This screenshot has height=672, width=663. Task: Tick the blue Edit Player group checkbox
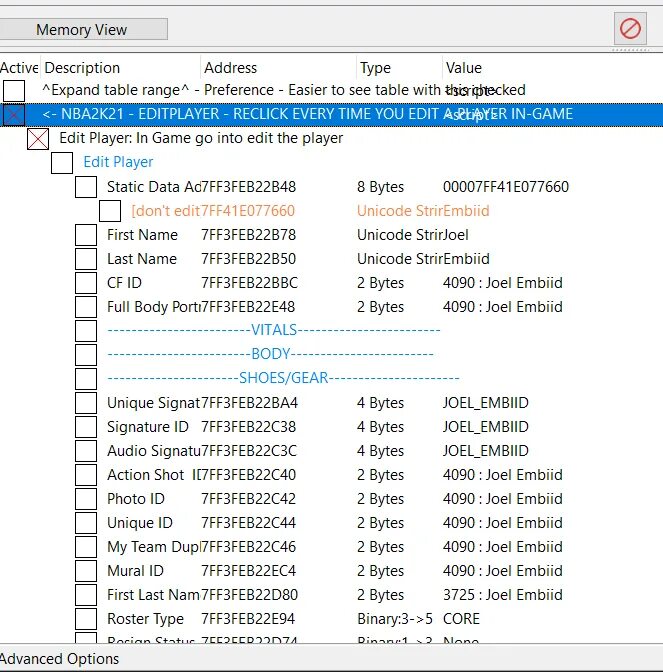tap(62, 163)
